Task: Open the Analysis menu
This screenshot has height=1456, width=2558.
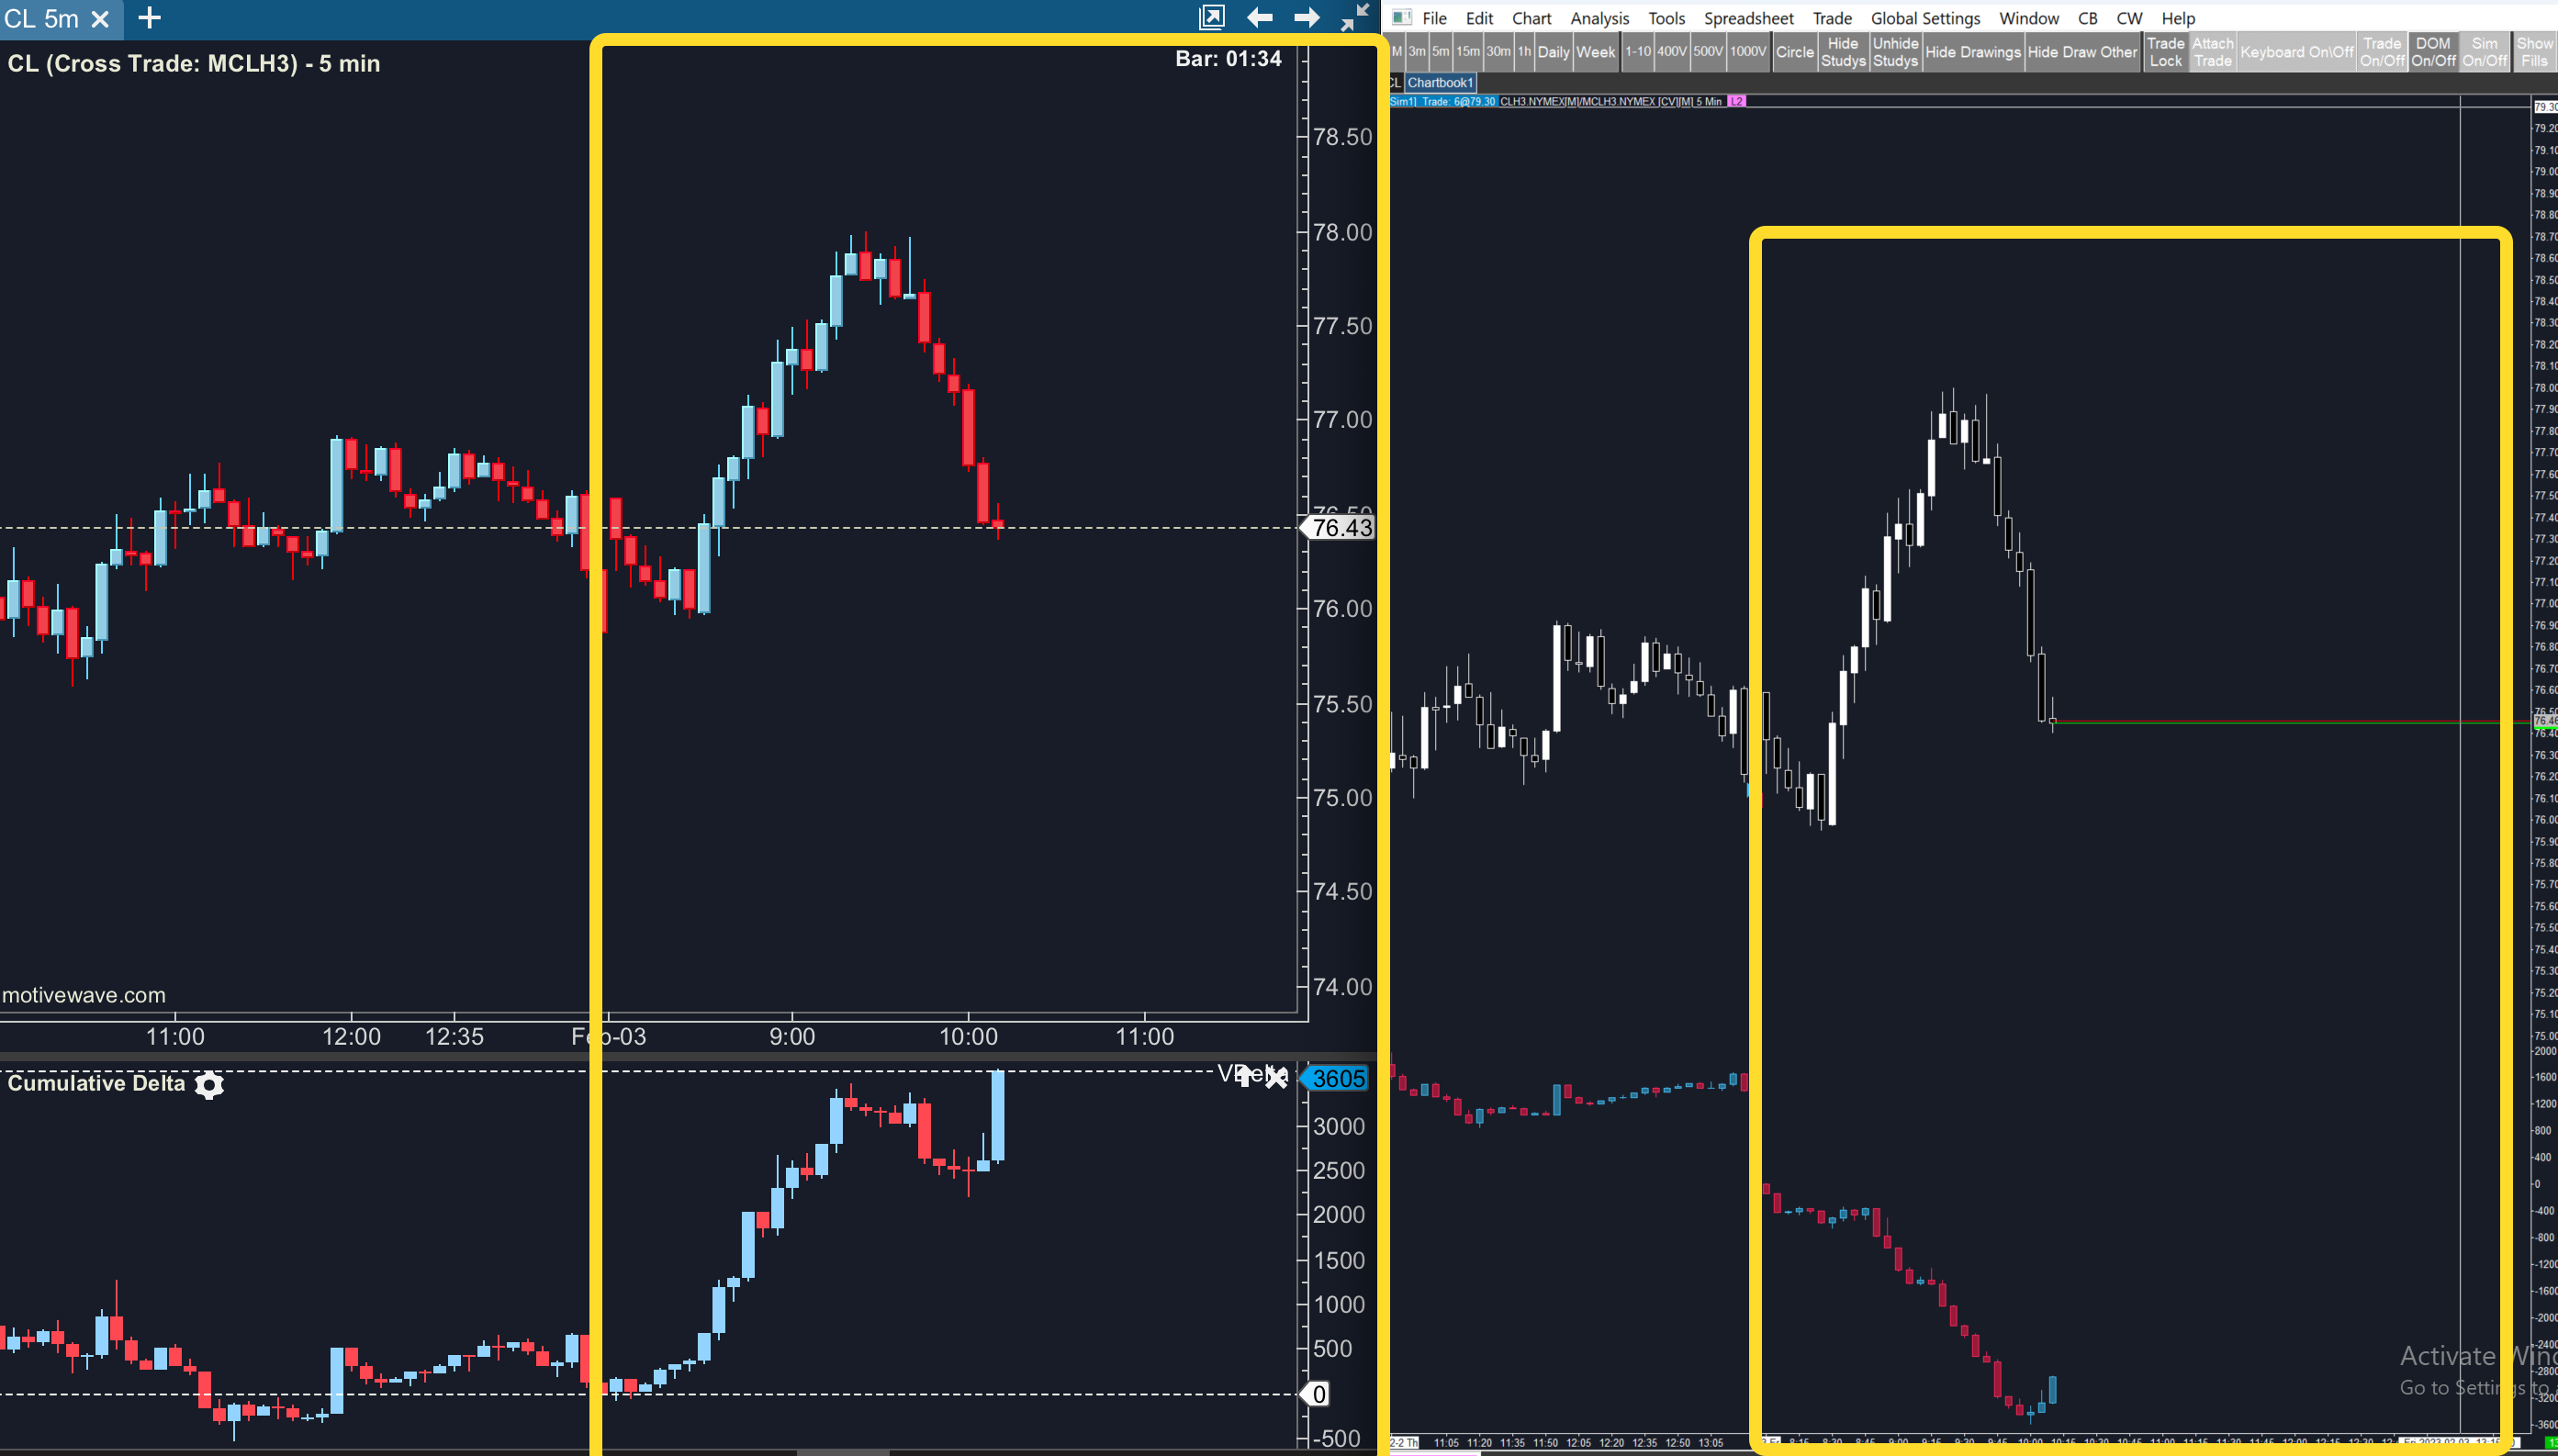Action: (1599, 18)
